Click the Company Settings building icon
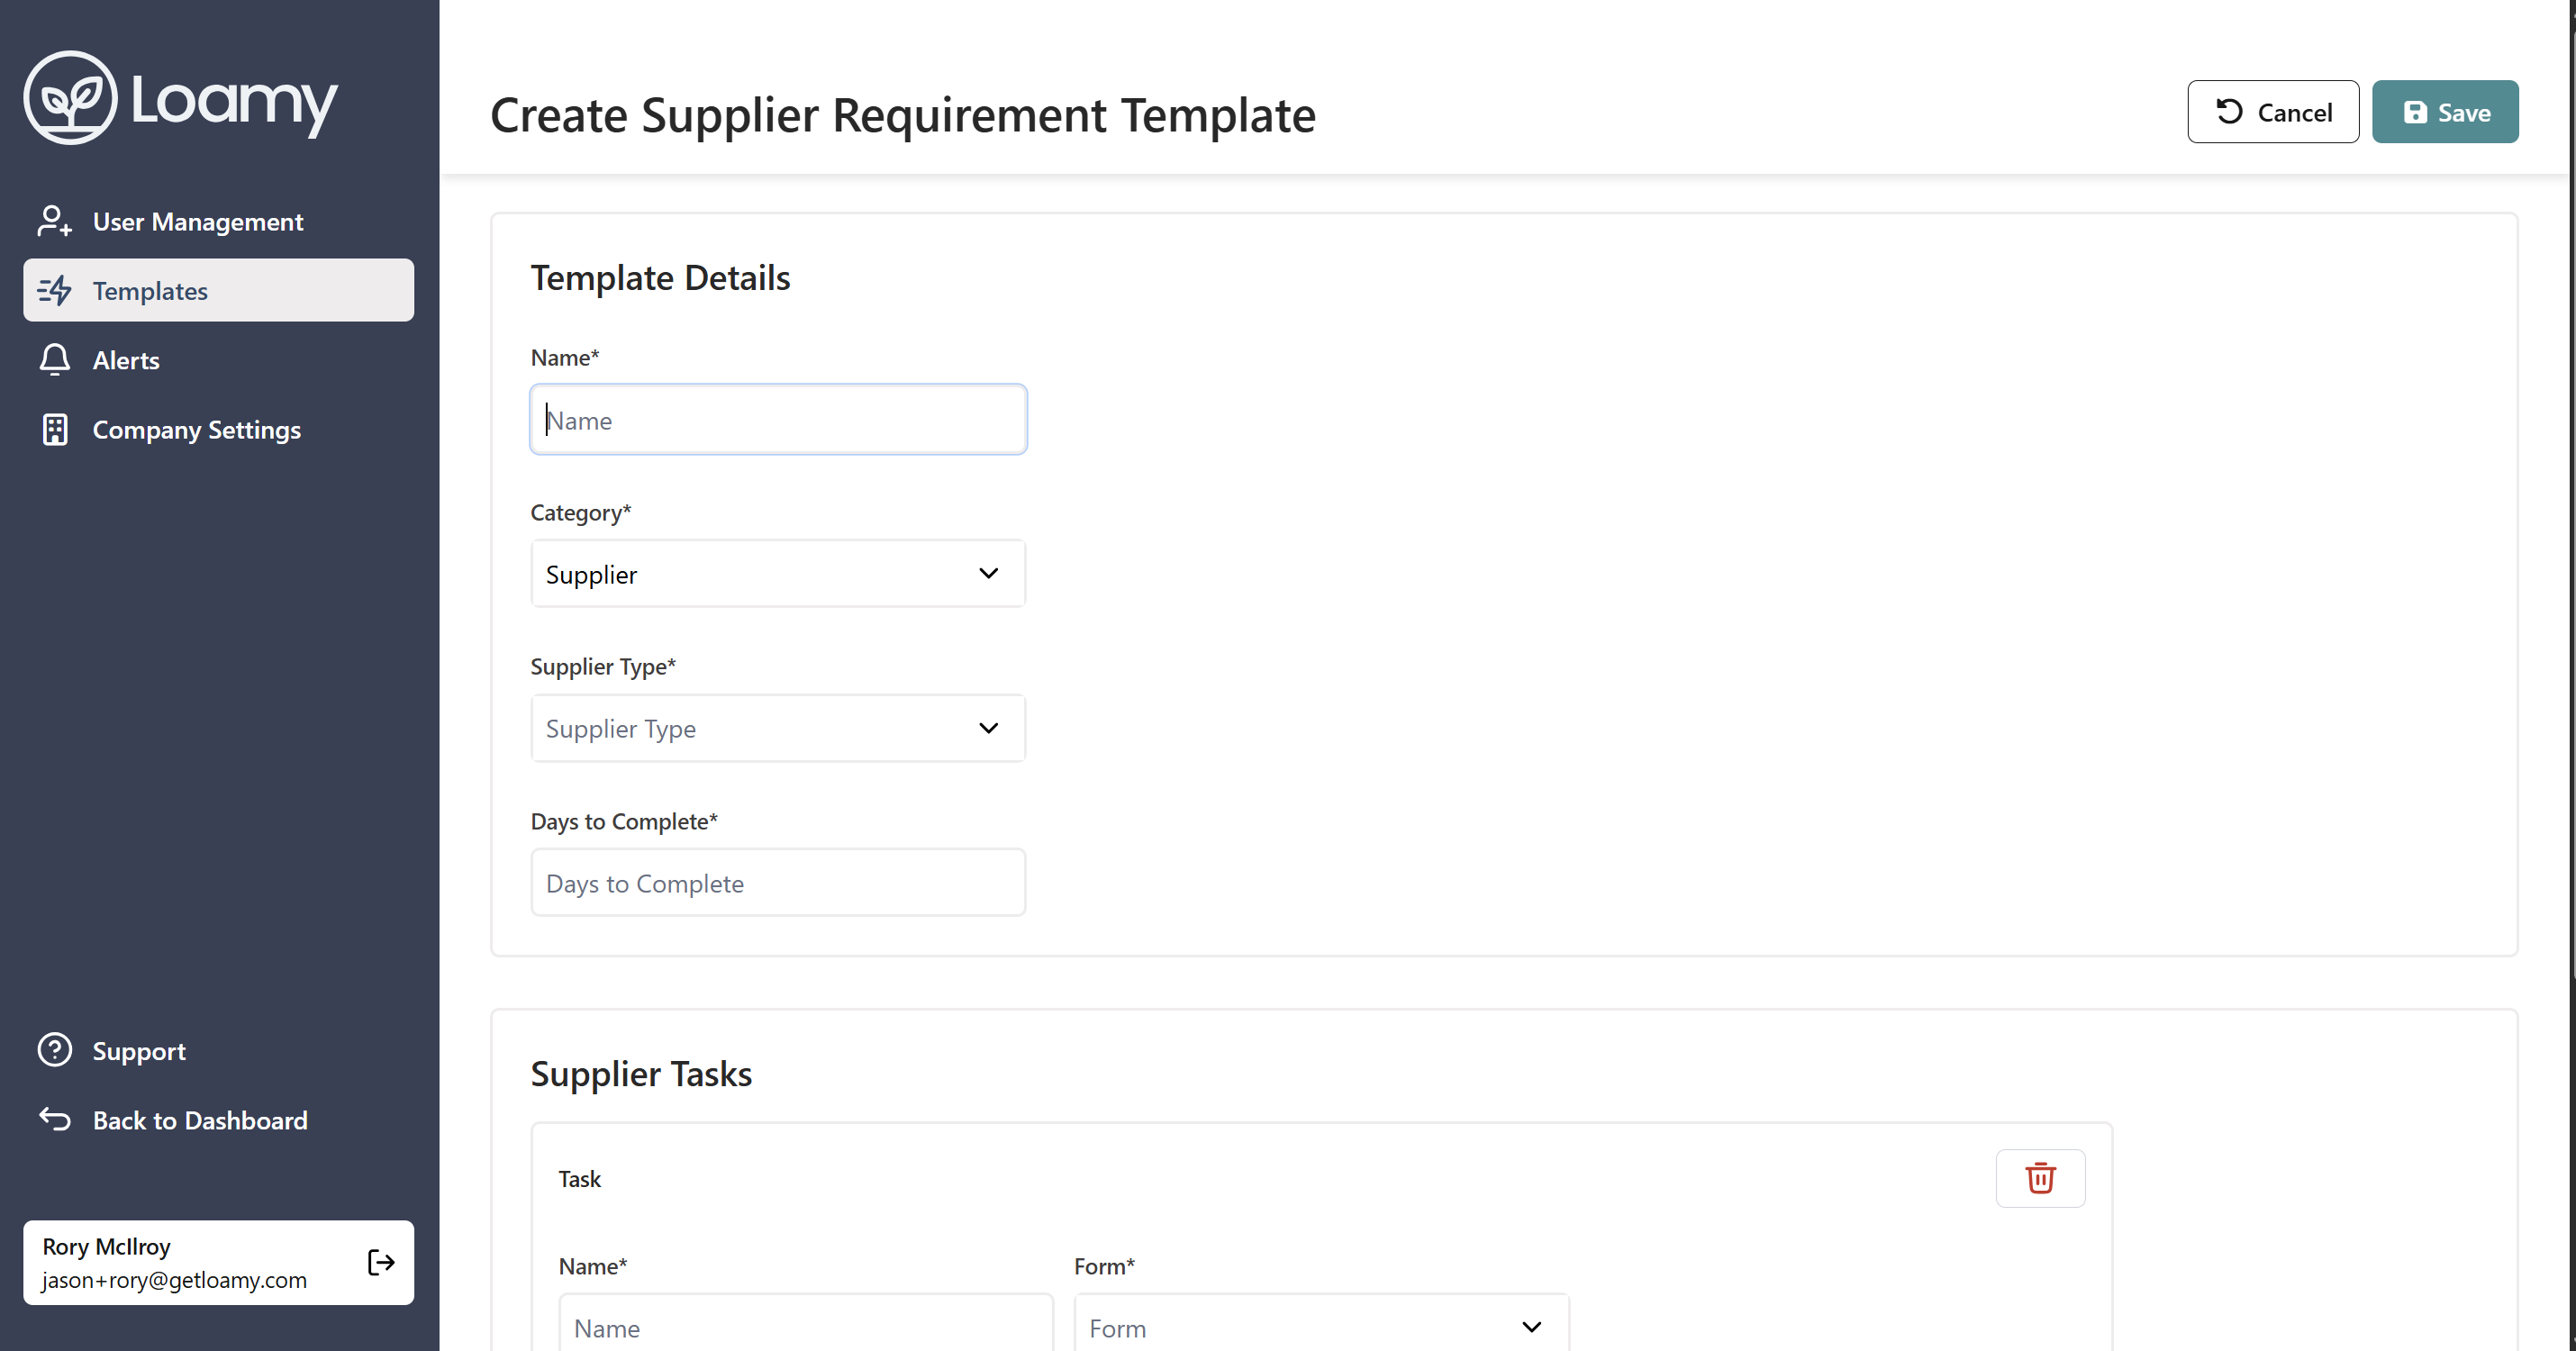The image size is (2576, 1351). (x=54, y=430)
